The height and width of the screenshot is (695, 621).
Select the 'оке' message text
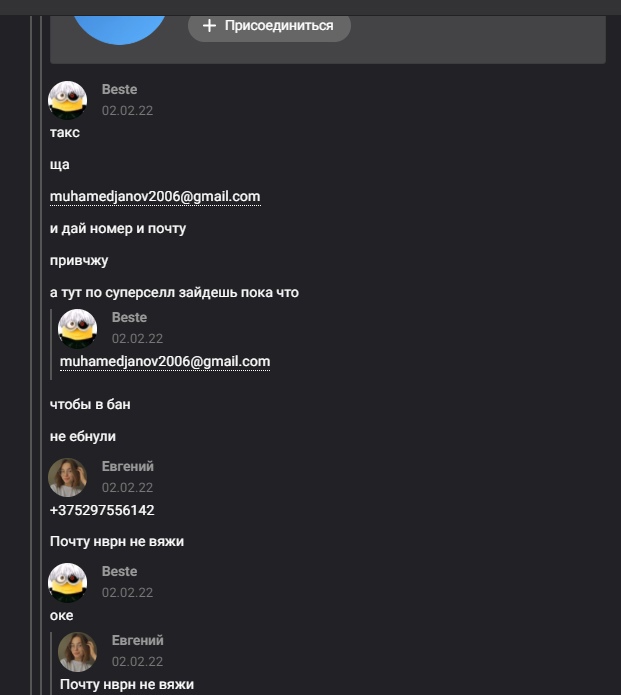(61, 616)
